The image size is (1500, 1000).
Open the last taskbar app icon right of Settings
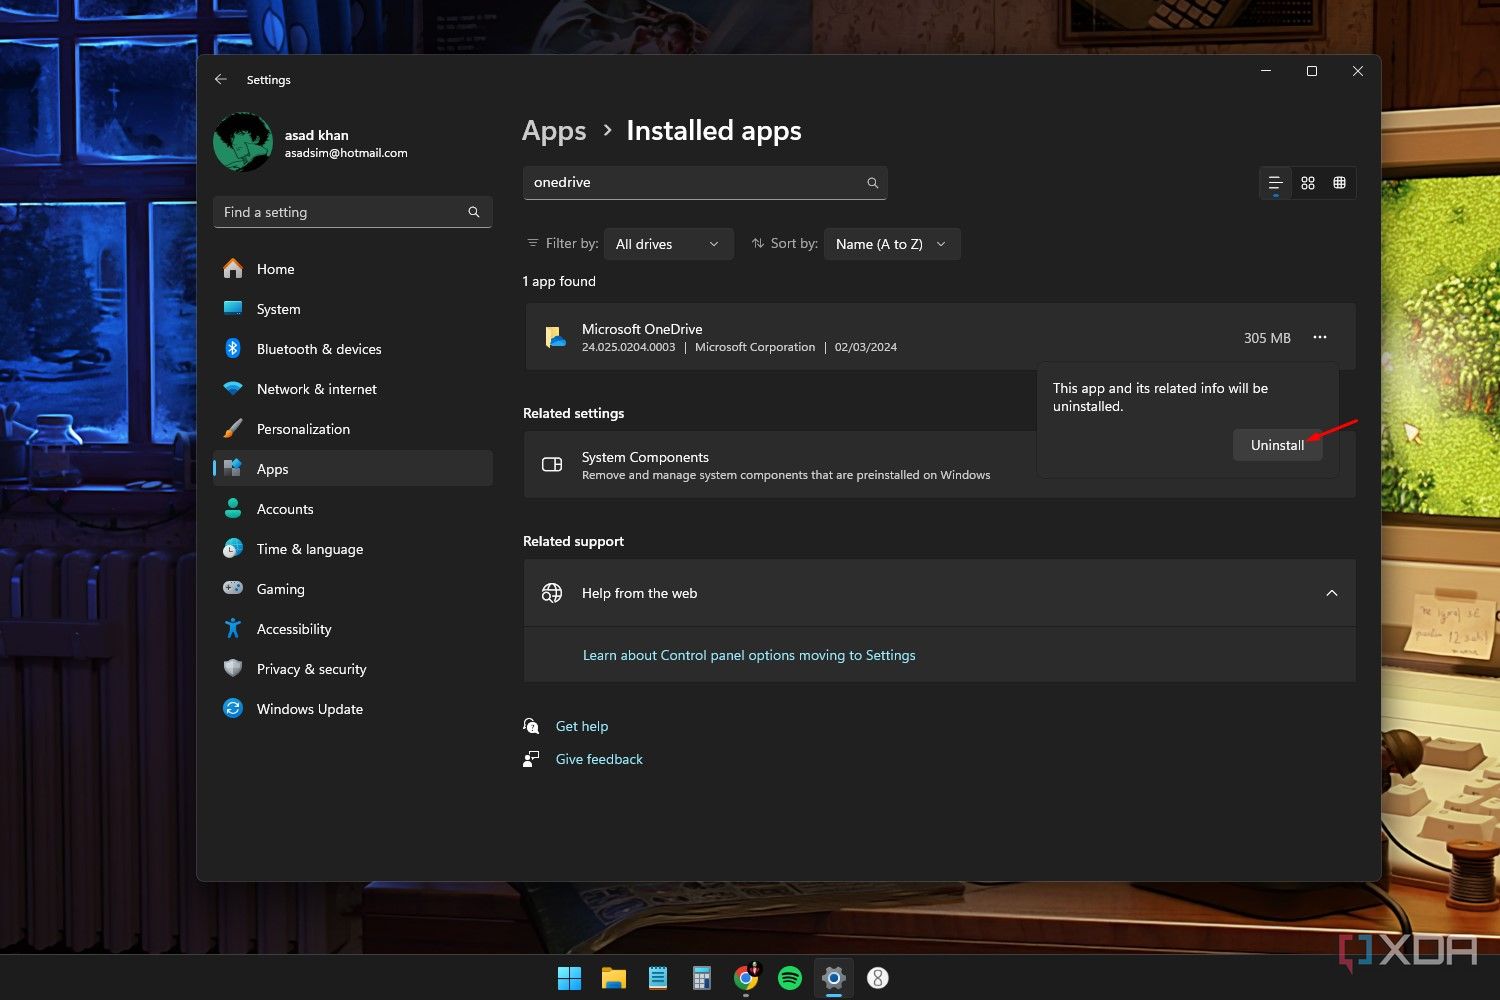[878, 978]
